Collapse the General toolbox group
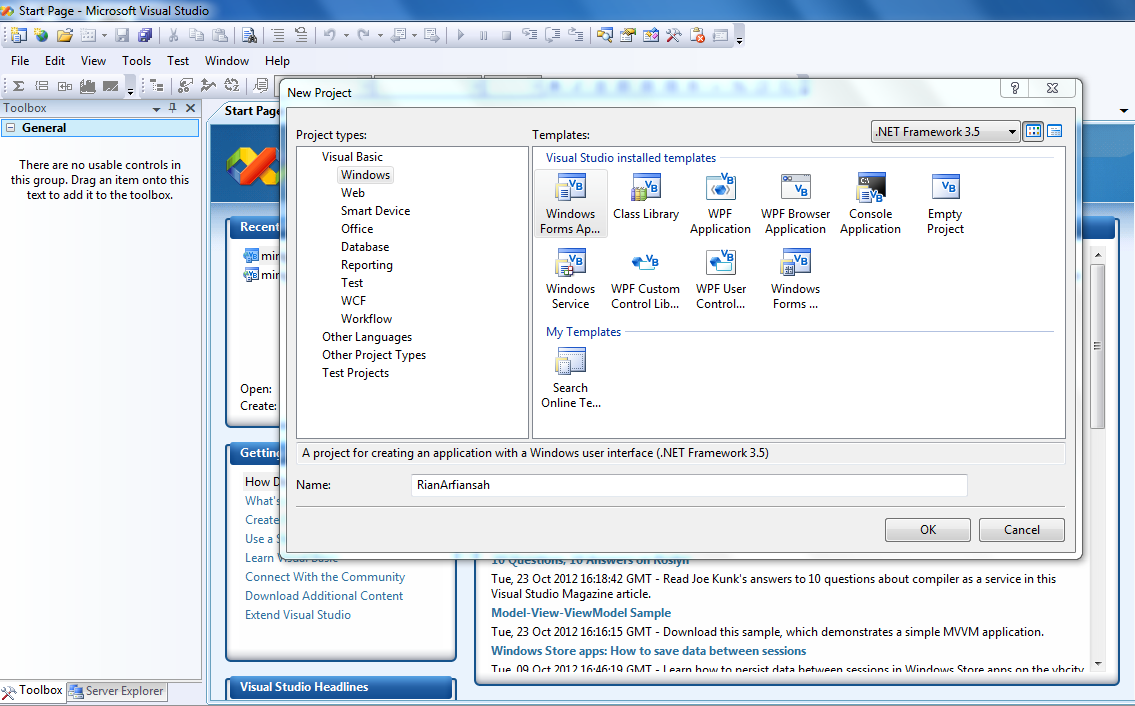Viewport: 1135px width, 706px height. pos(11,127)
